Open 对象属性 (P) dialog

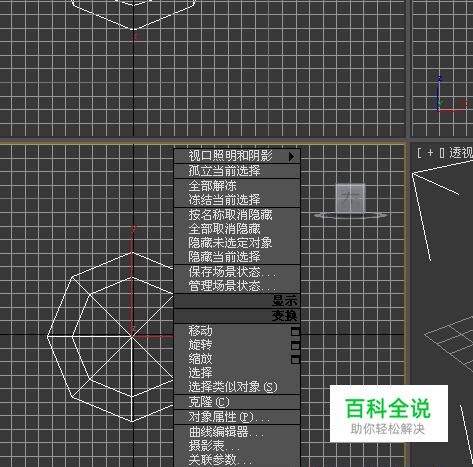click(x=237, y=417)
